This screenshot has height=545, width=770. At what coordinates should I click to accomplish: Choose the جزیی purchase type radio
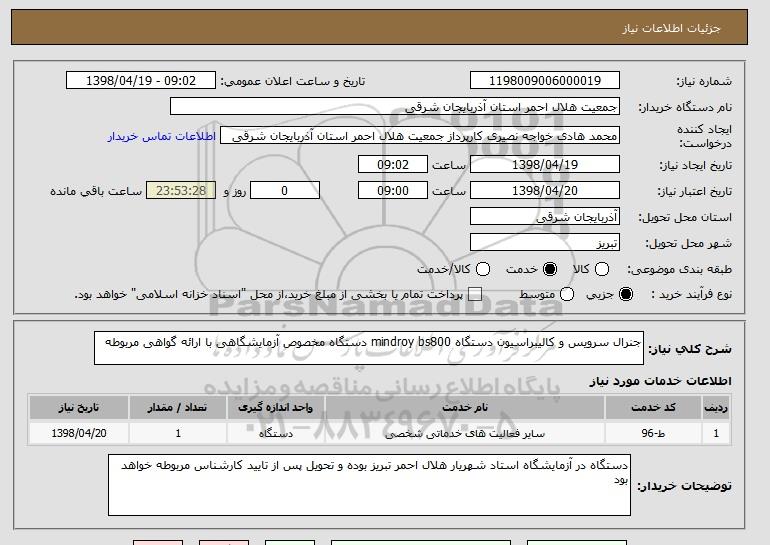coord(626,294)
